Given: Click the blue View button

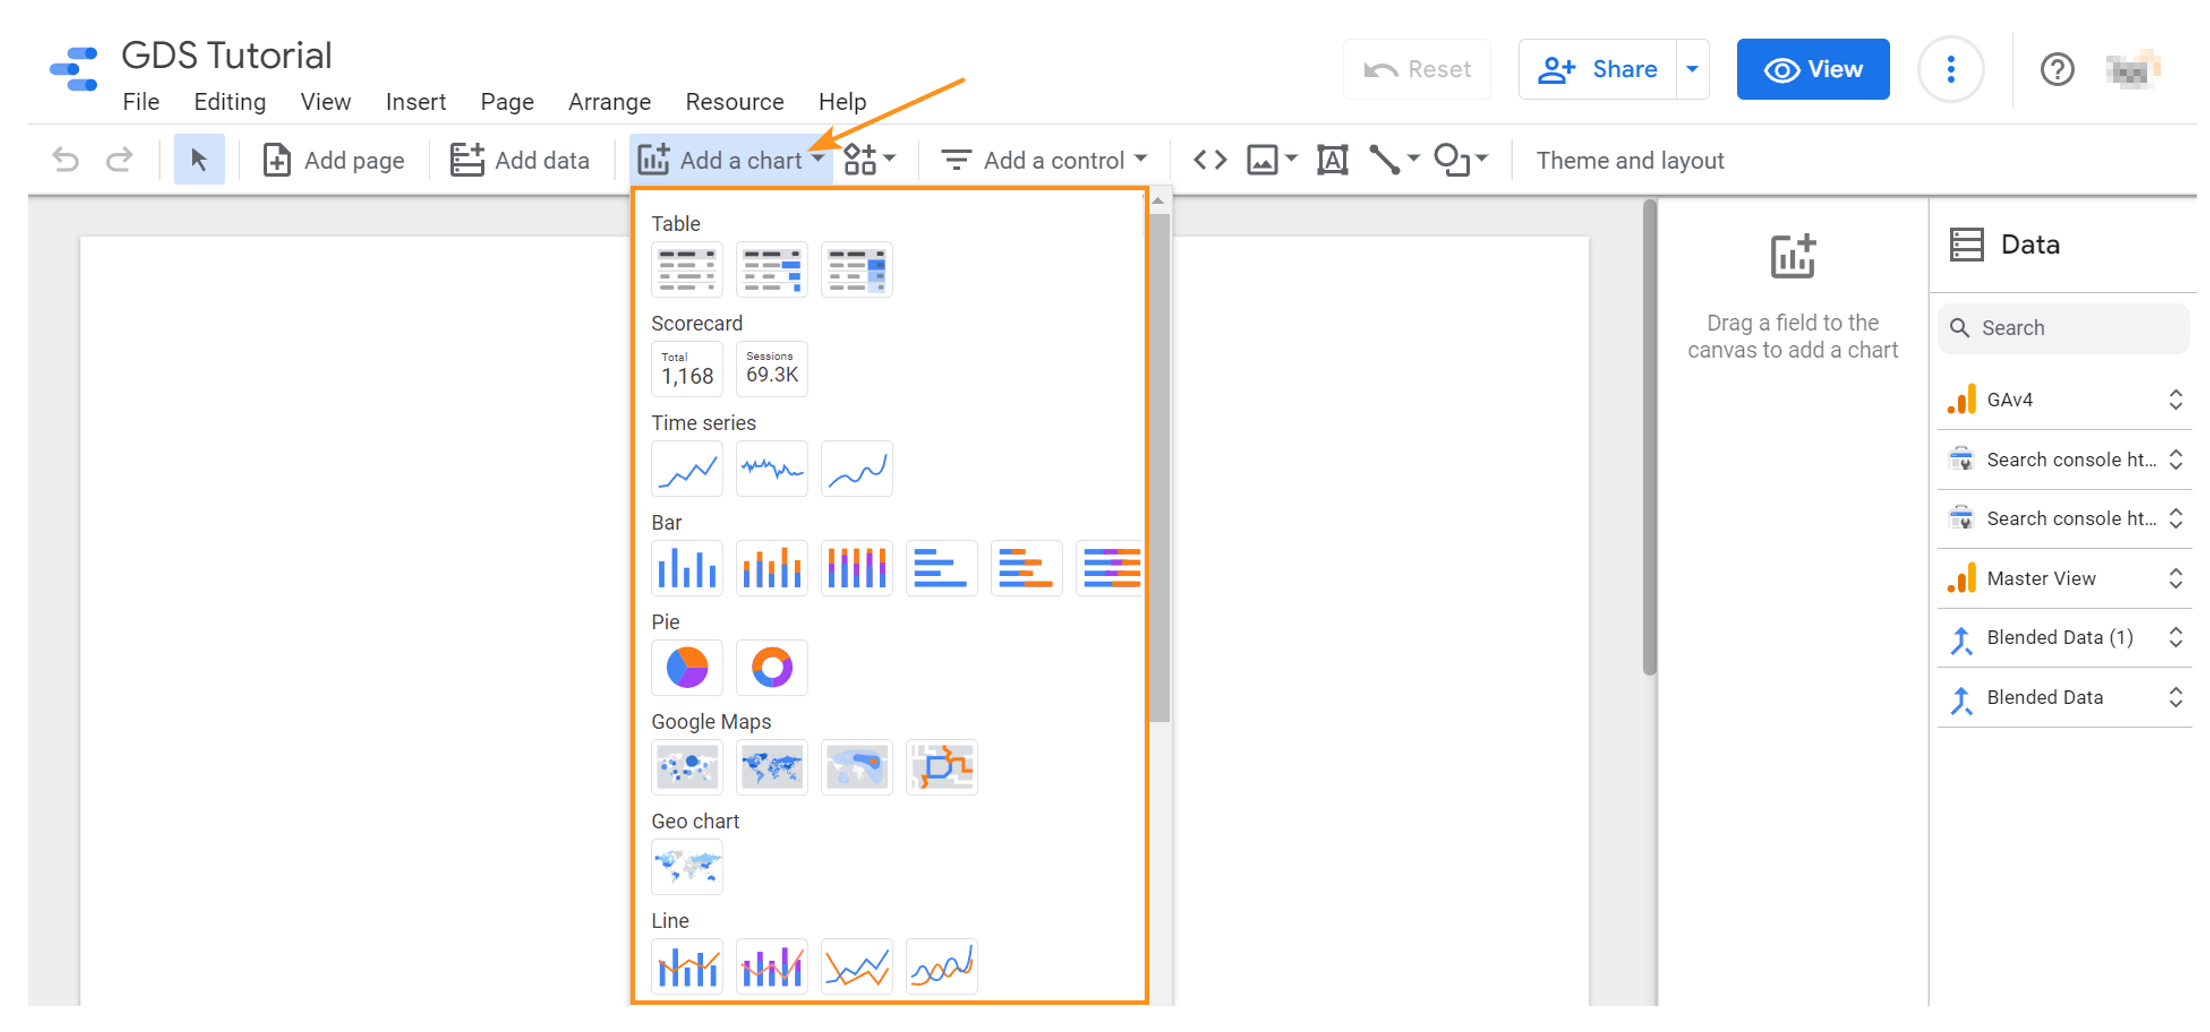Looking at the screenshot, I should pyautogui.click(x=1813, y=69).
